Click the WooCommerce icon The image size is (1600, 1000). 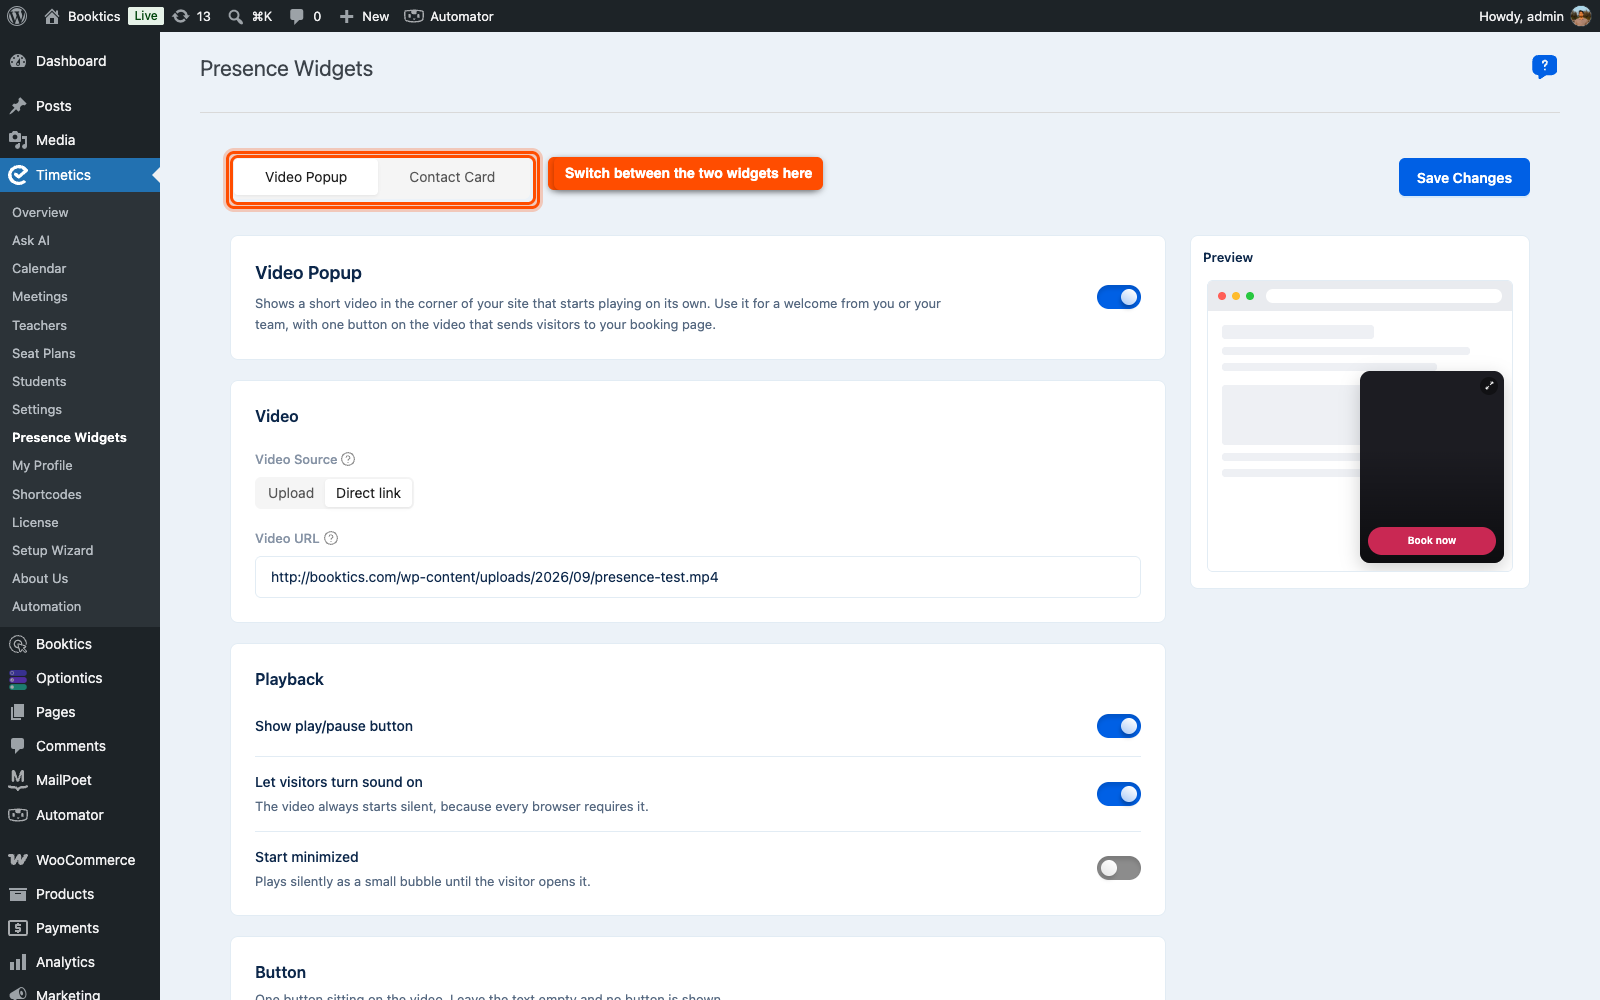pyautogui.click(x=18, y=860)
